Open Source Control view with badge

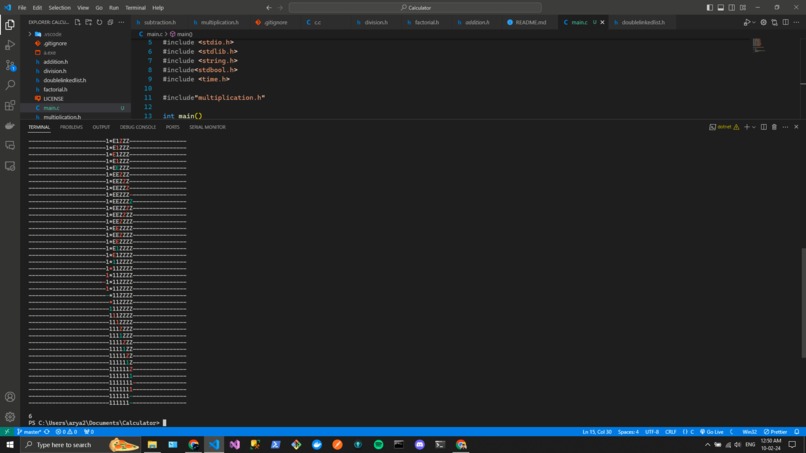tap(10, 65)
